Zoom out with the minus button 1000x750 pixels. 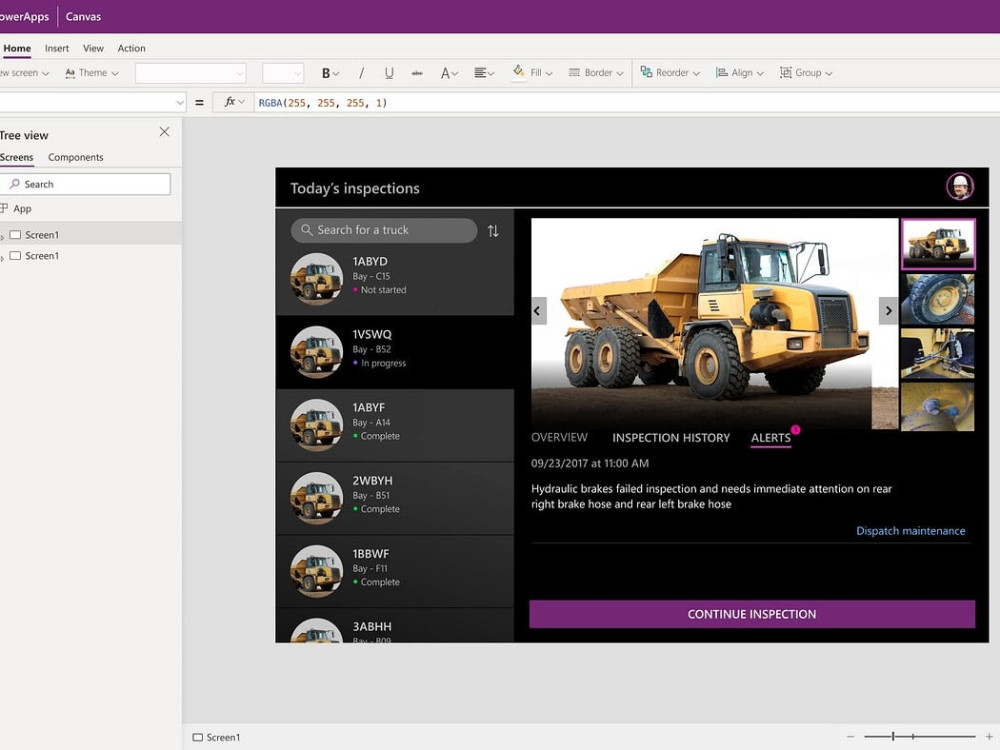pos(850,737)
